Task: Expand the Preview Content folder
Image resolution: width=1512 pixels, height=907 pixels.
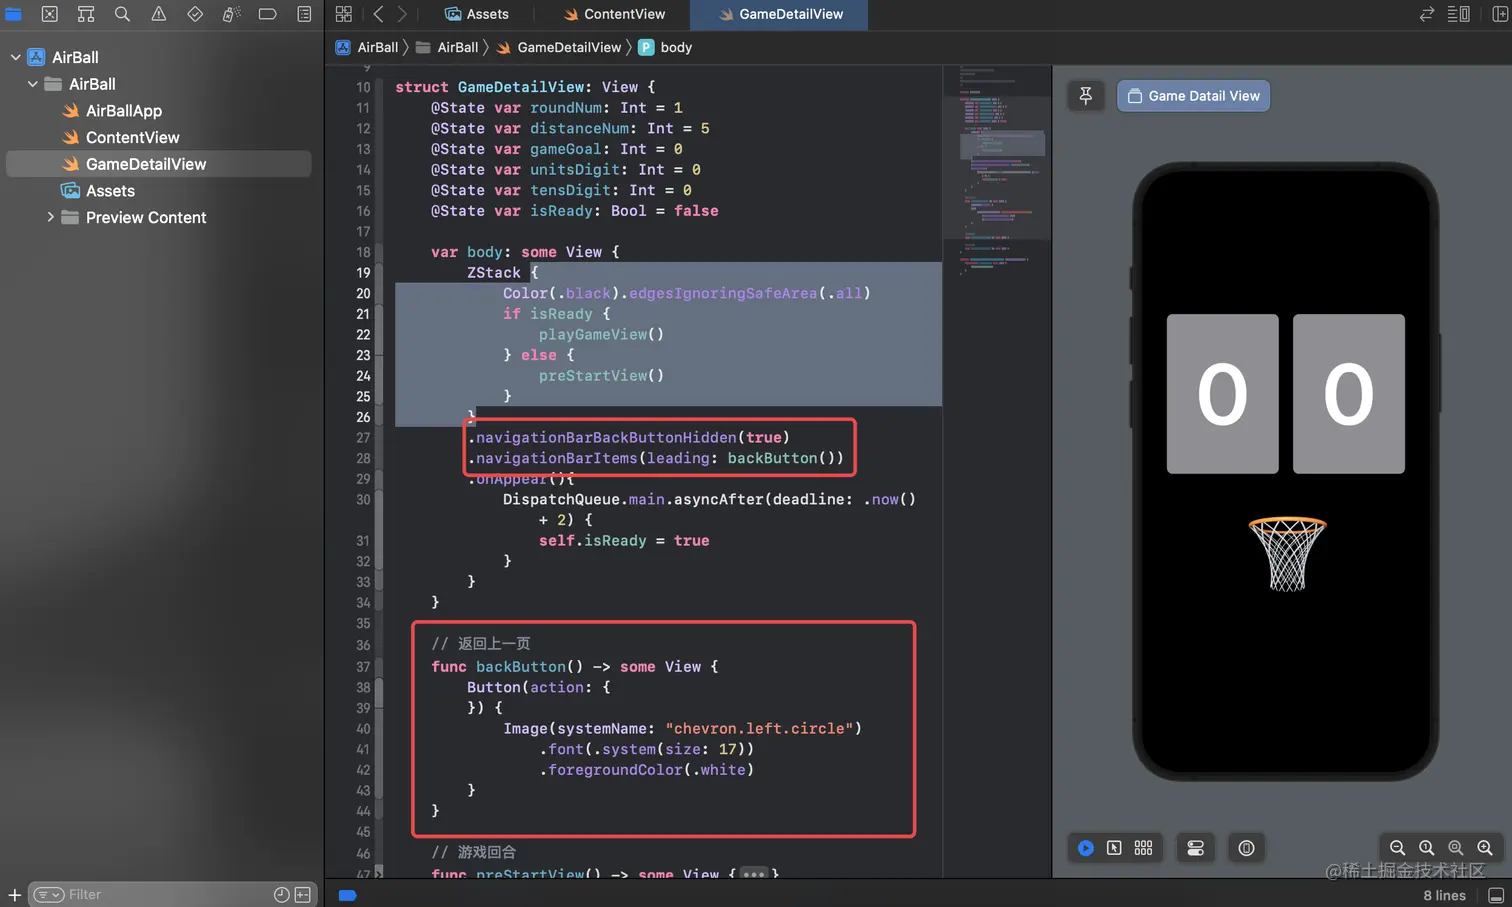Action: pos(50,217)
